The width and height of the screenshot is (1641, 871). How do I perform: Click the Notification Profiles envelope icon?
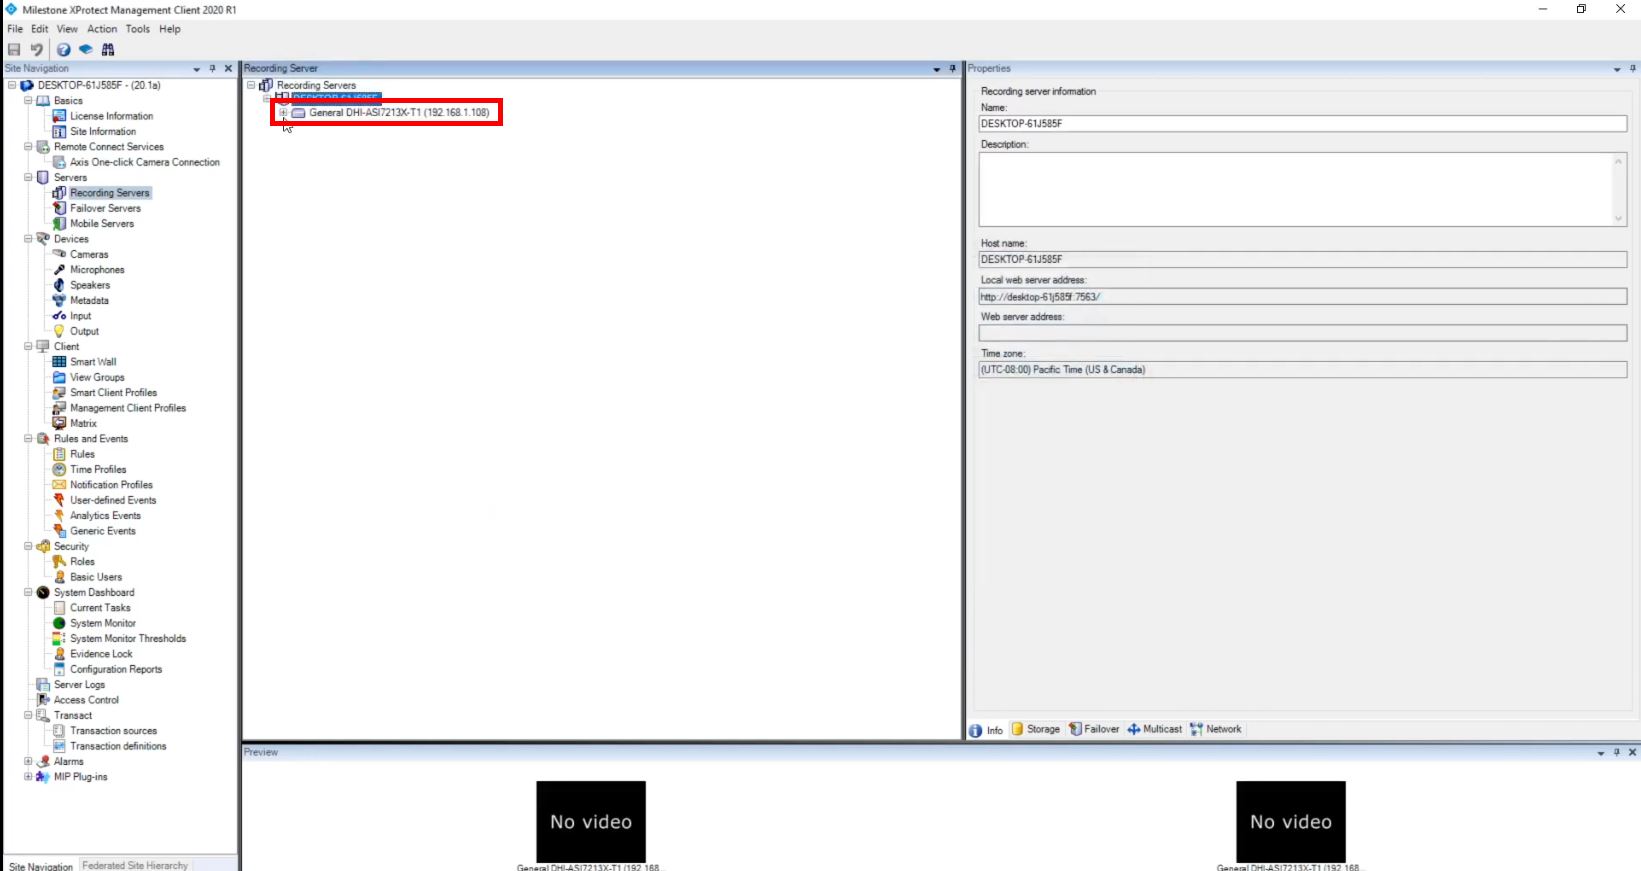pyautogui.click(x=59, y=485)
